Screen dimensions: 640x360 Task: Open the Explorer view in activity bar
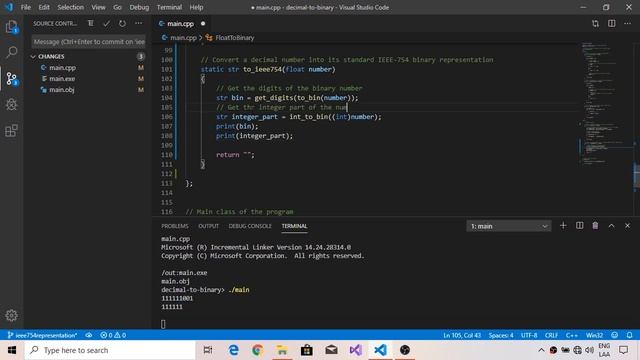pos(11,27)
